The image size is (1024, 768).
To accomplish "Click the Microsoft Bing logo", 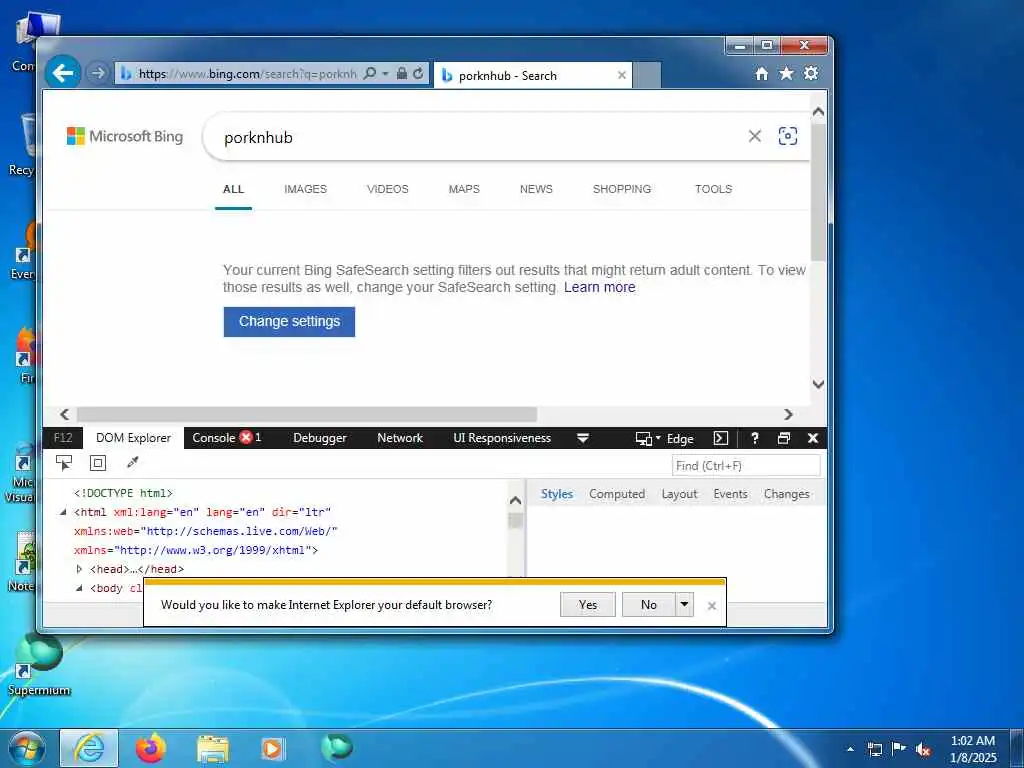I will [125, 136].
